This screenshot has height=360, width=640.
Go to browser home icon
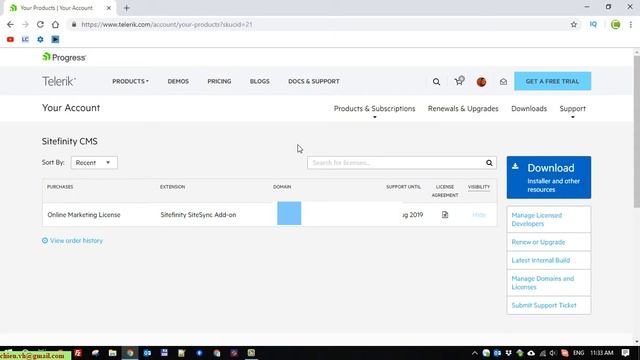[55, 24]
